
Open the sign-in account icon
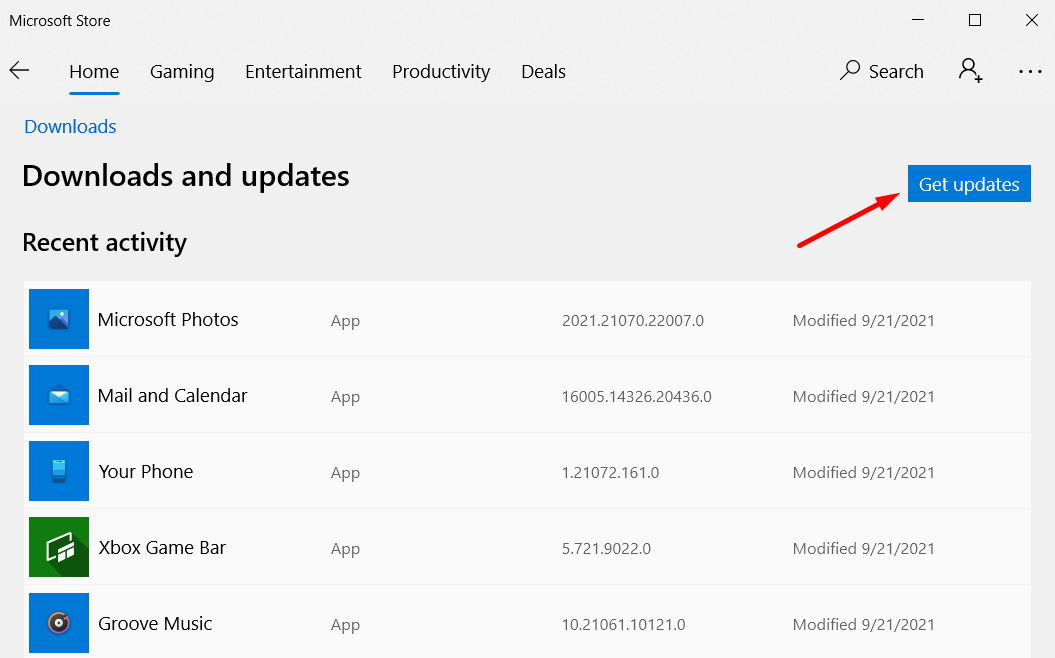[970, 71]
